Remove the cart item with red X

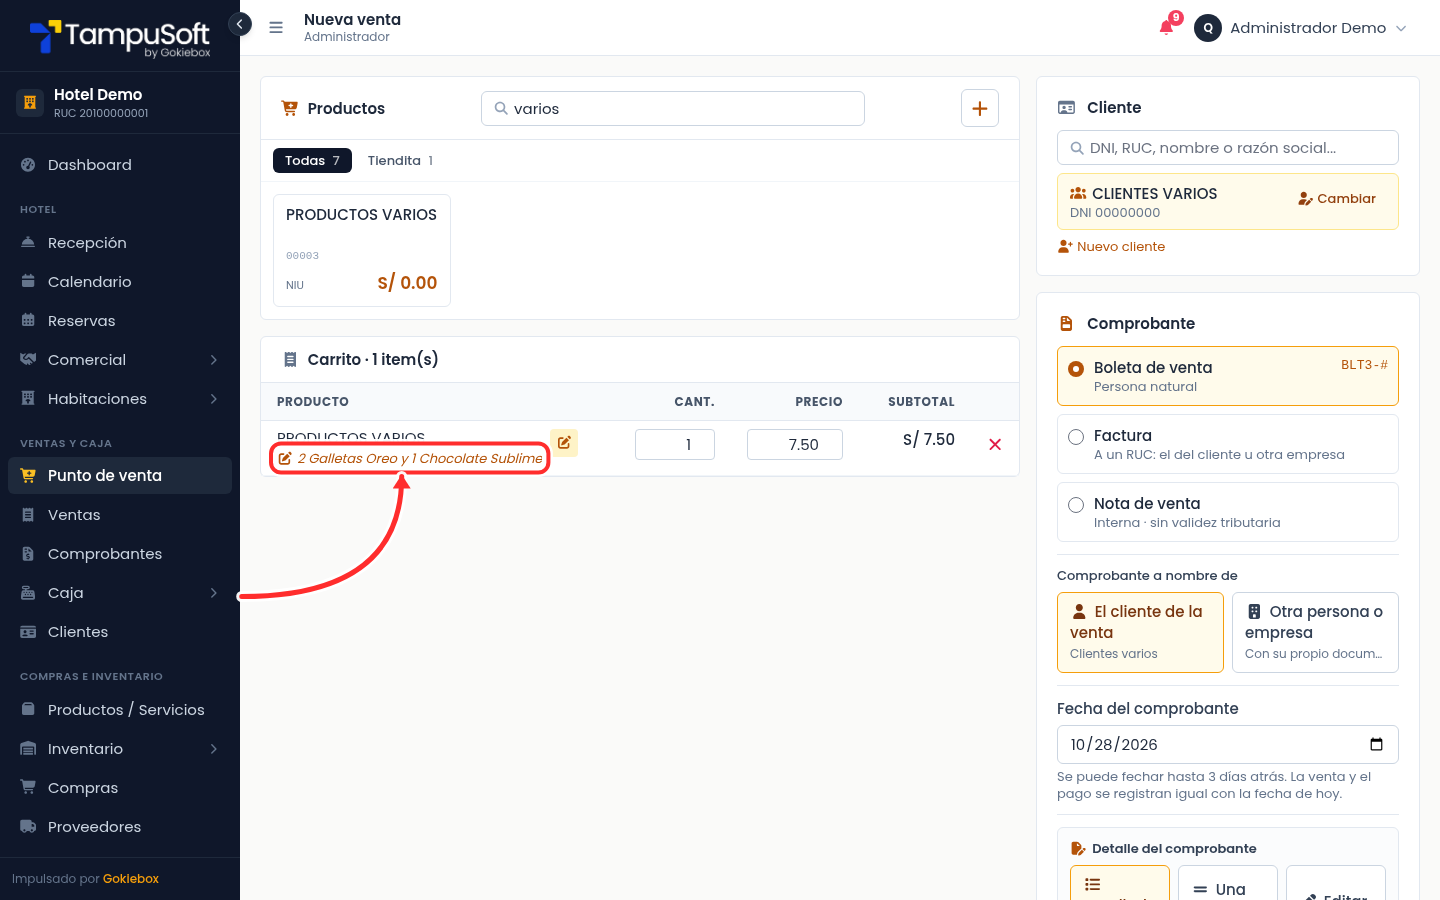click(x=995, y=445)
